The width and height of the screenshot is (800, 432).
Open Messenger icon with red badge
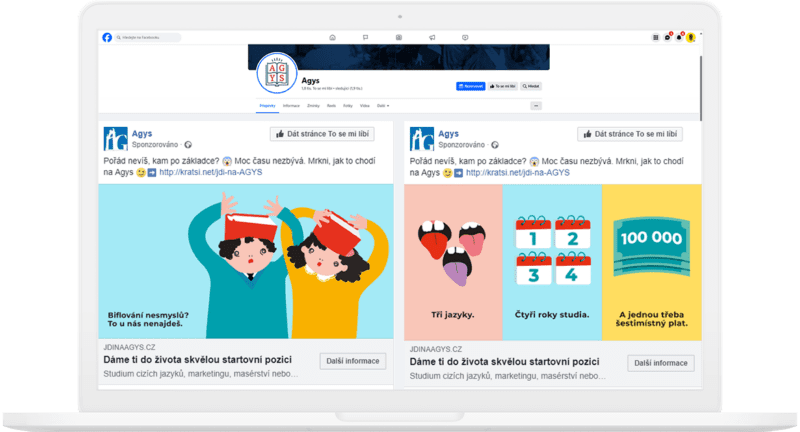click(667, 37)
